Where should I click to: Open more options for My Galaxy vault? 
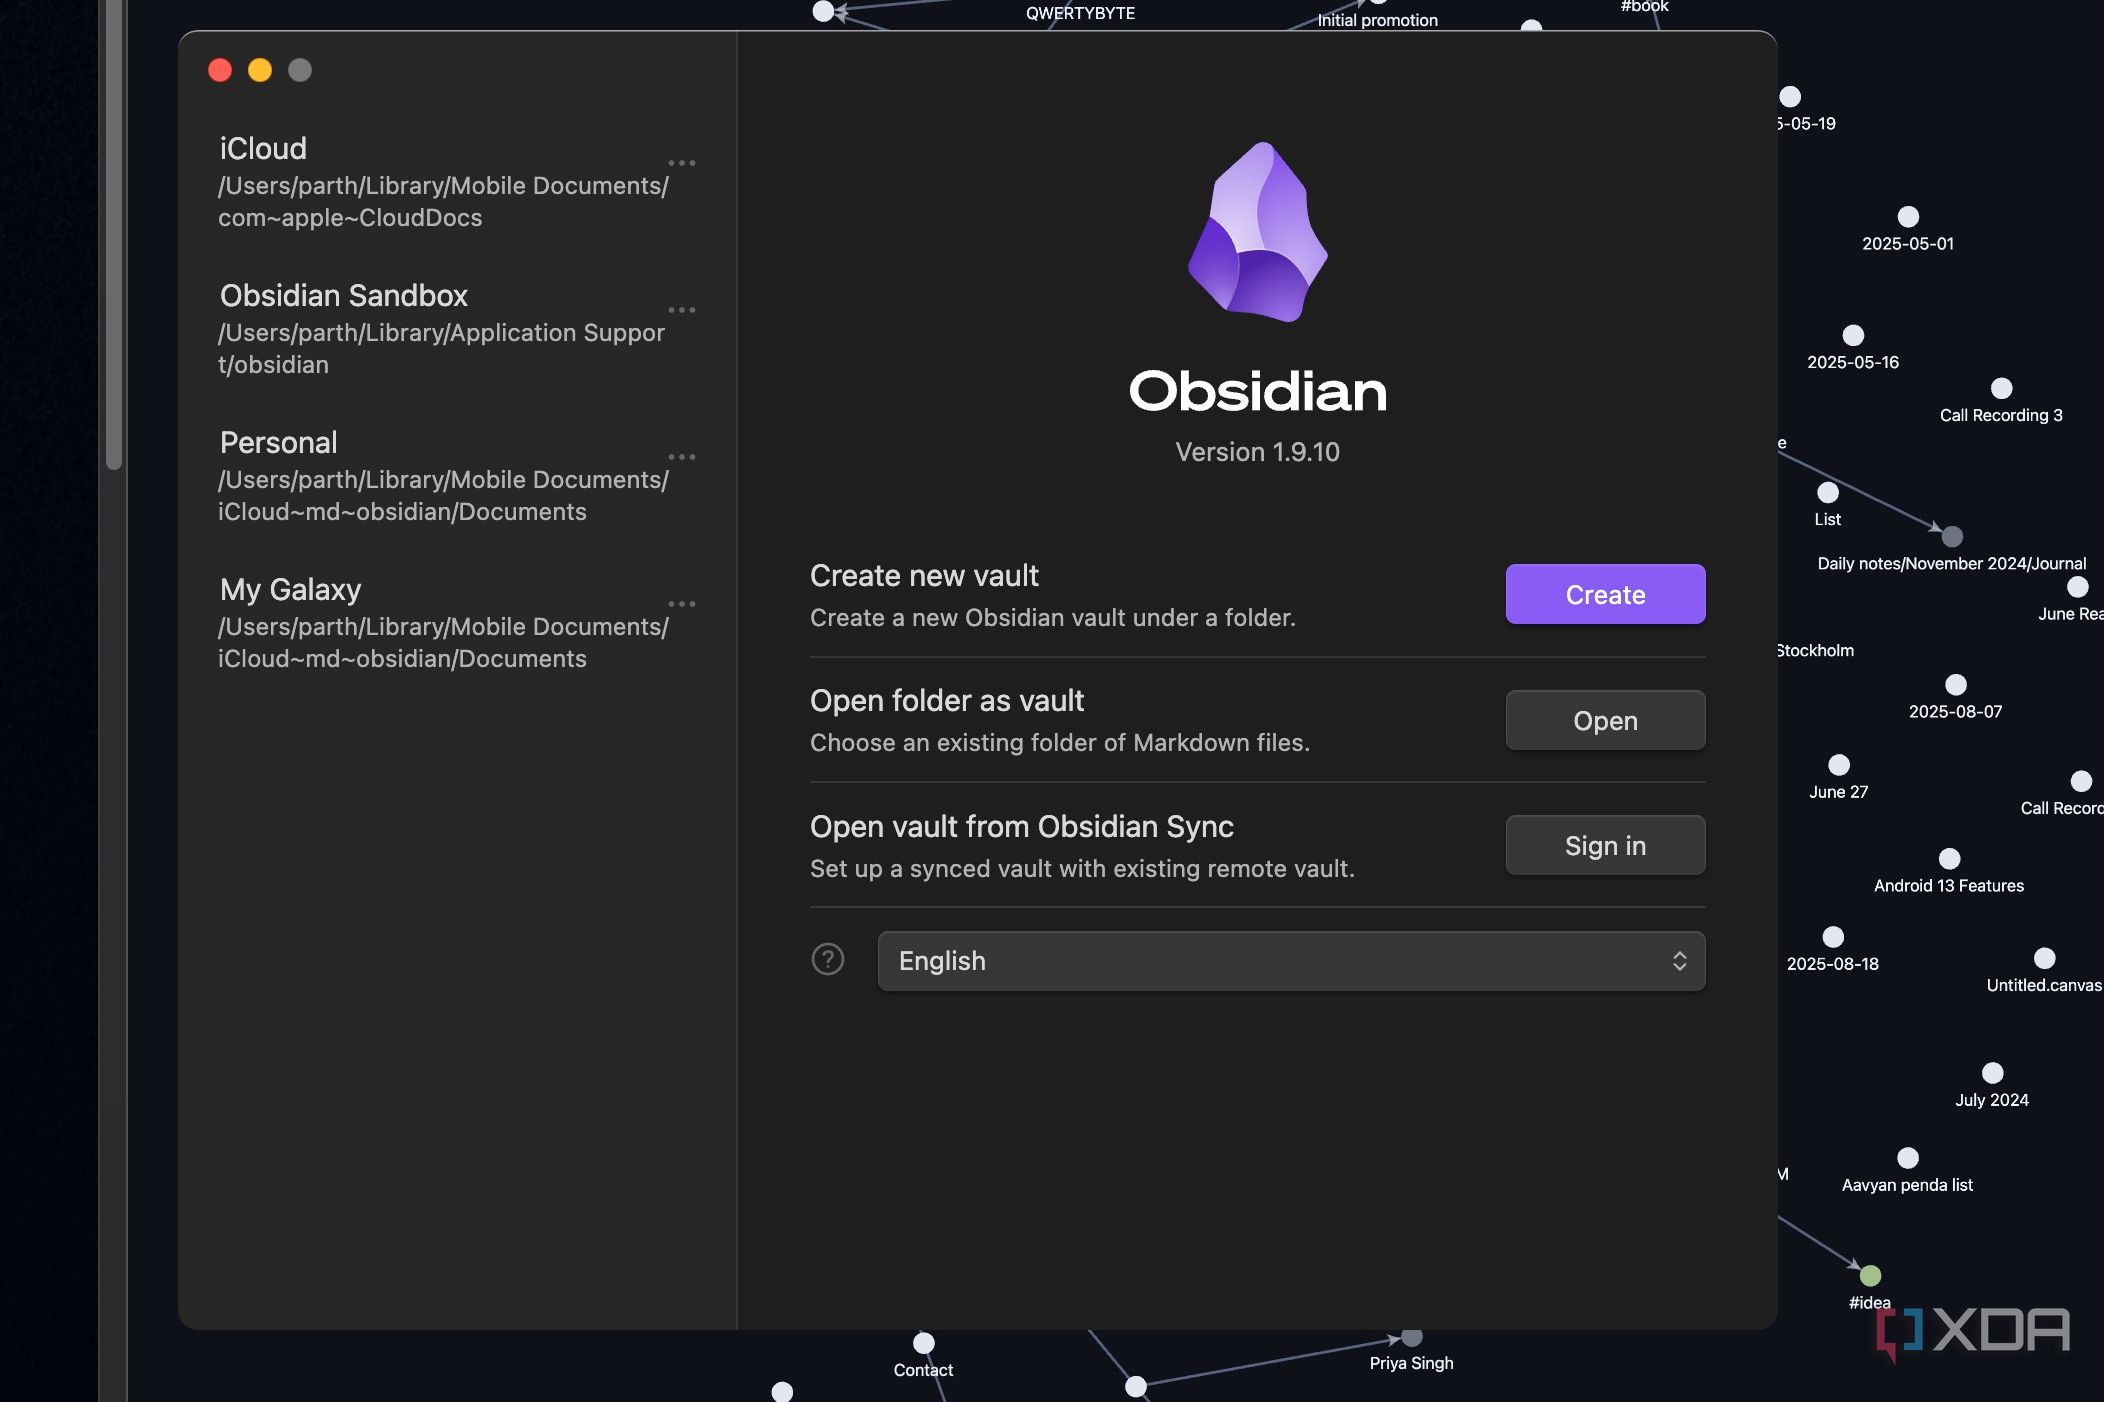click(x=681, y=604)
